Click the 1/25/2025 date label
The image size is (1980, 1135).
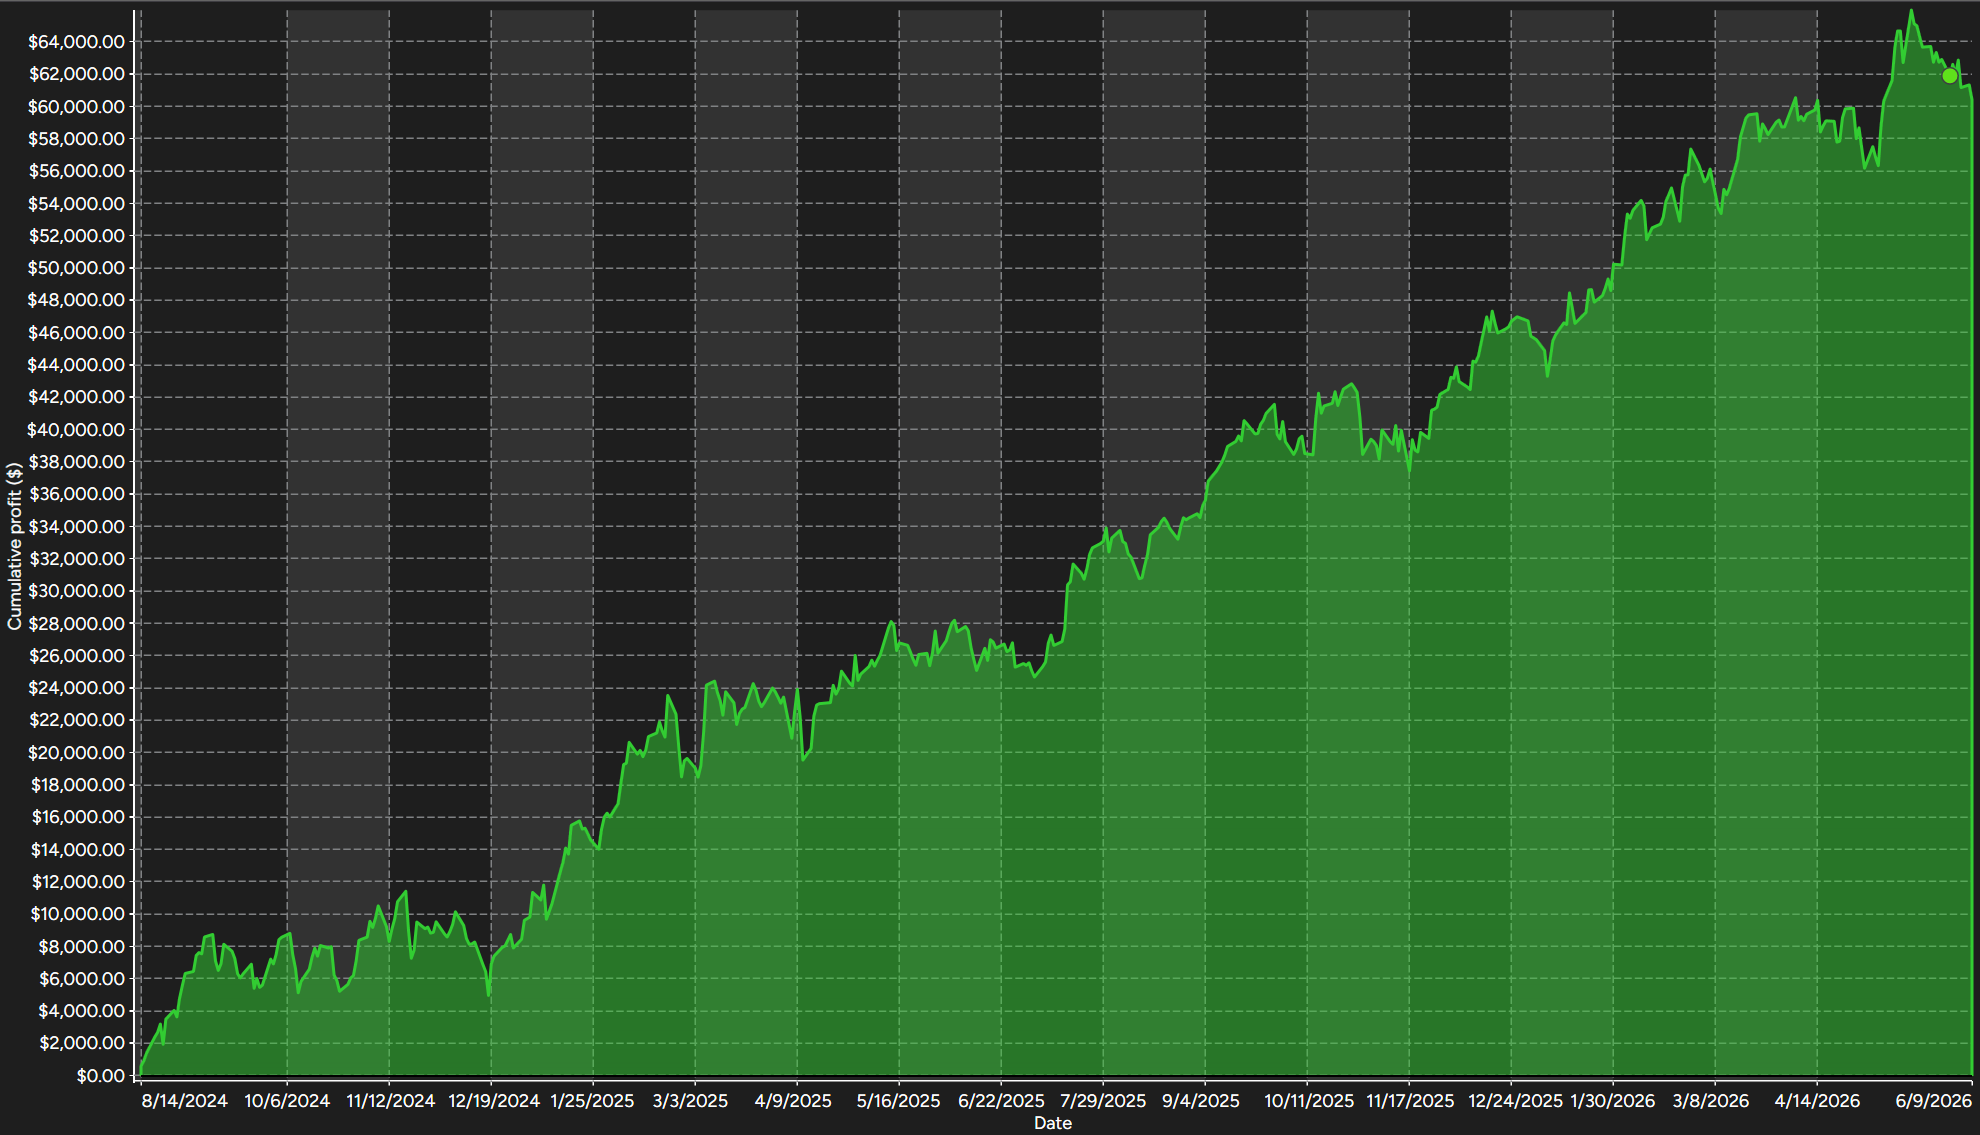(x=593, y=1101)
